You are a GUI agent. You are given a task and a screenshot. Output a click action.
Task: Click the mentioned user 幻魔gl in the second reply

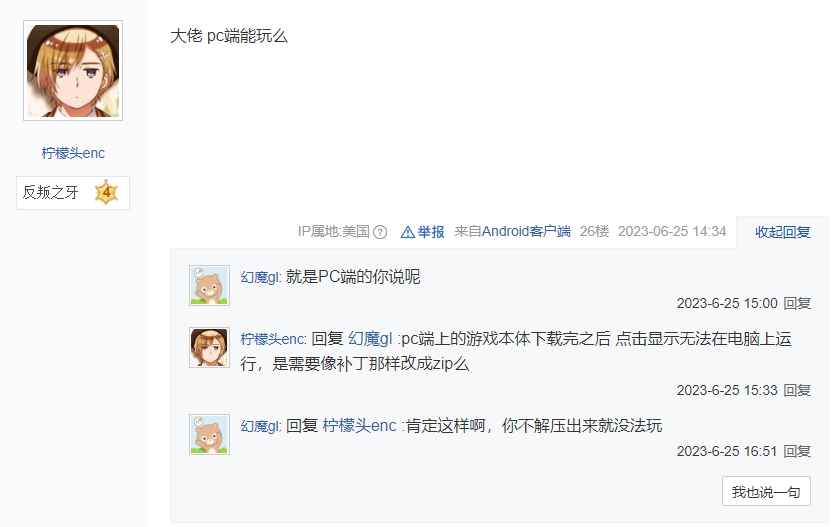370,339
